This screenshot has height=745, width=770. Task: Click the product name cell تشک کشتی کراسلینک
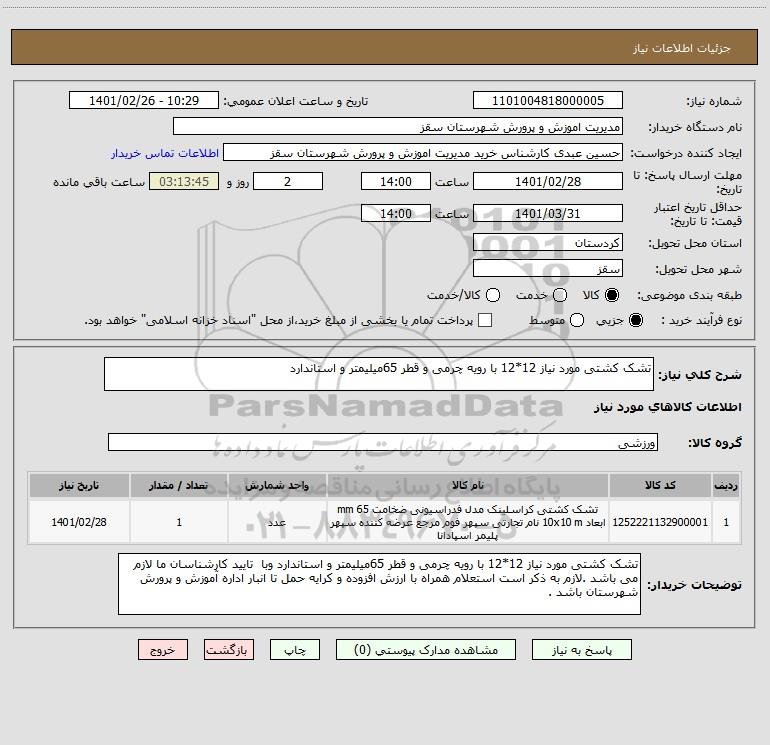point(468,522)
